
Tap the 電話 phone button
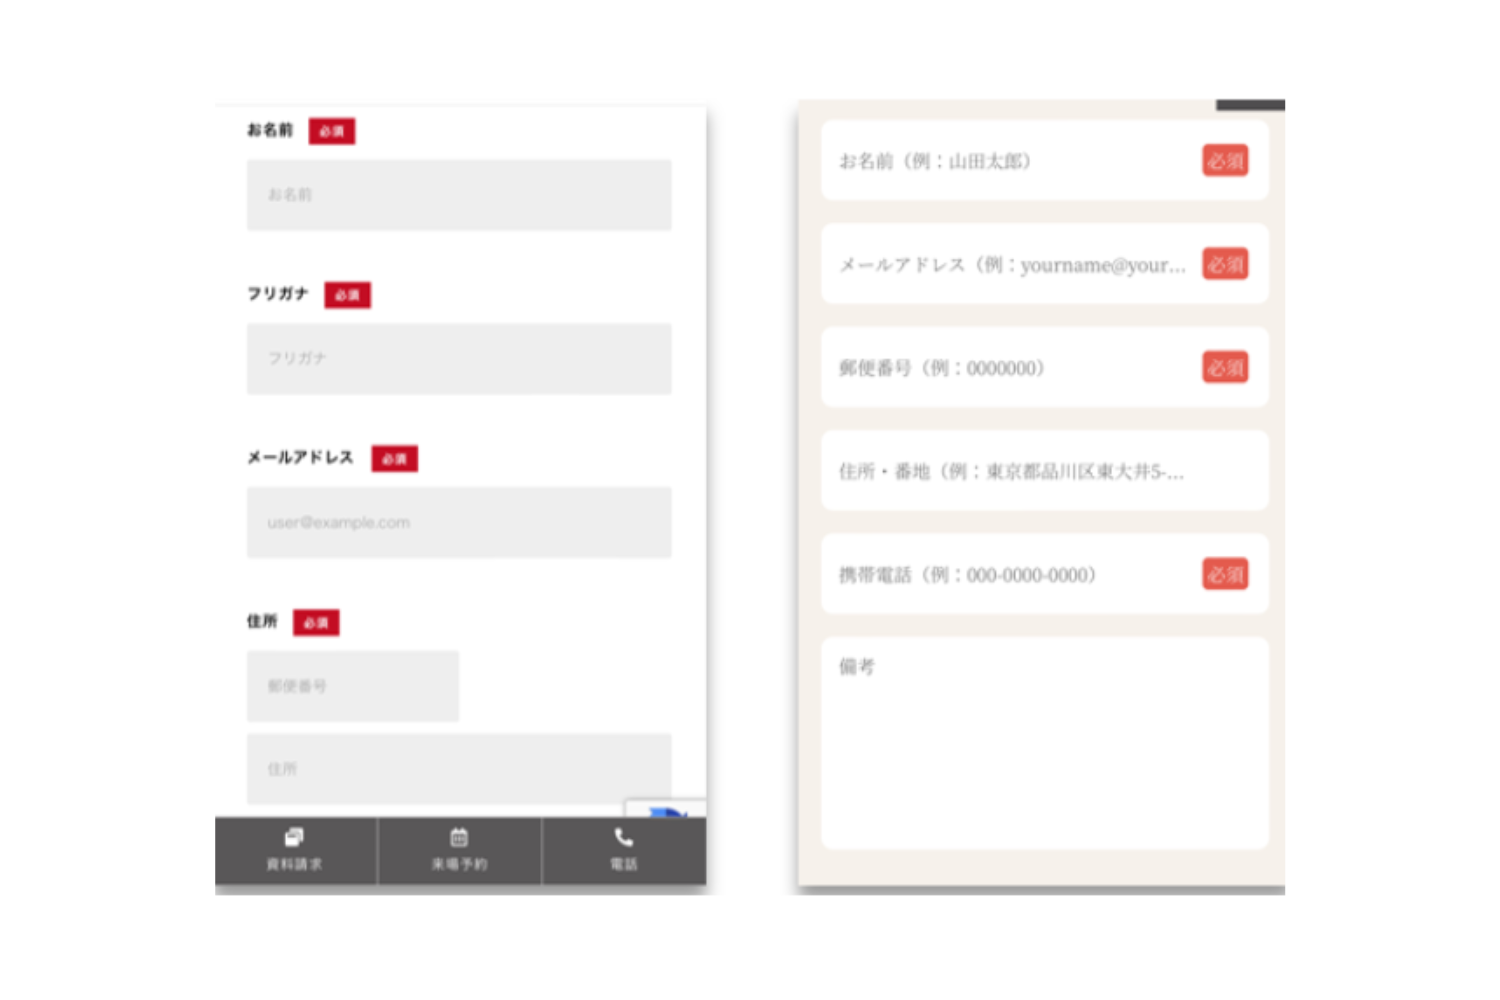pos(624,851)
